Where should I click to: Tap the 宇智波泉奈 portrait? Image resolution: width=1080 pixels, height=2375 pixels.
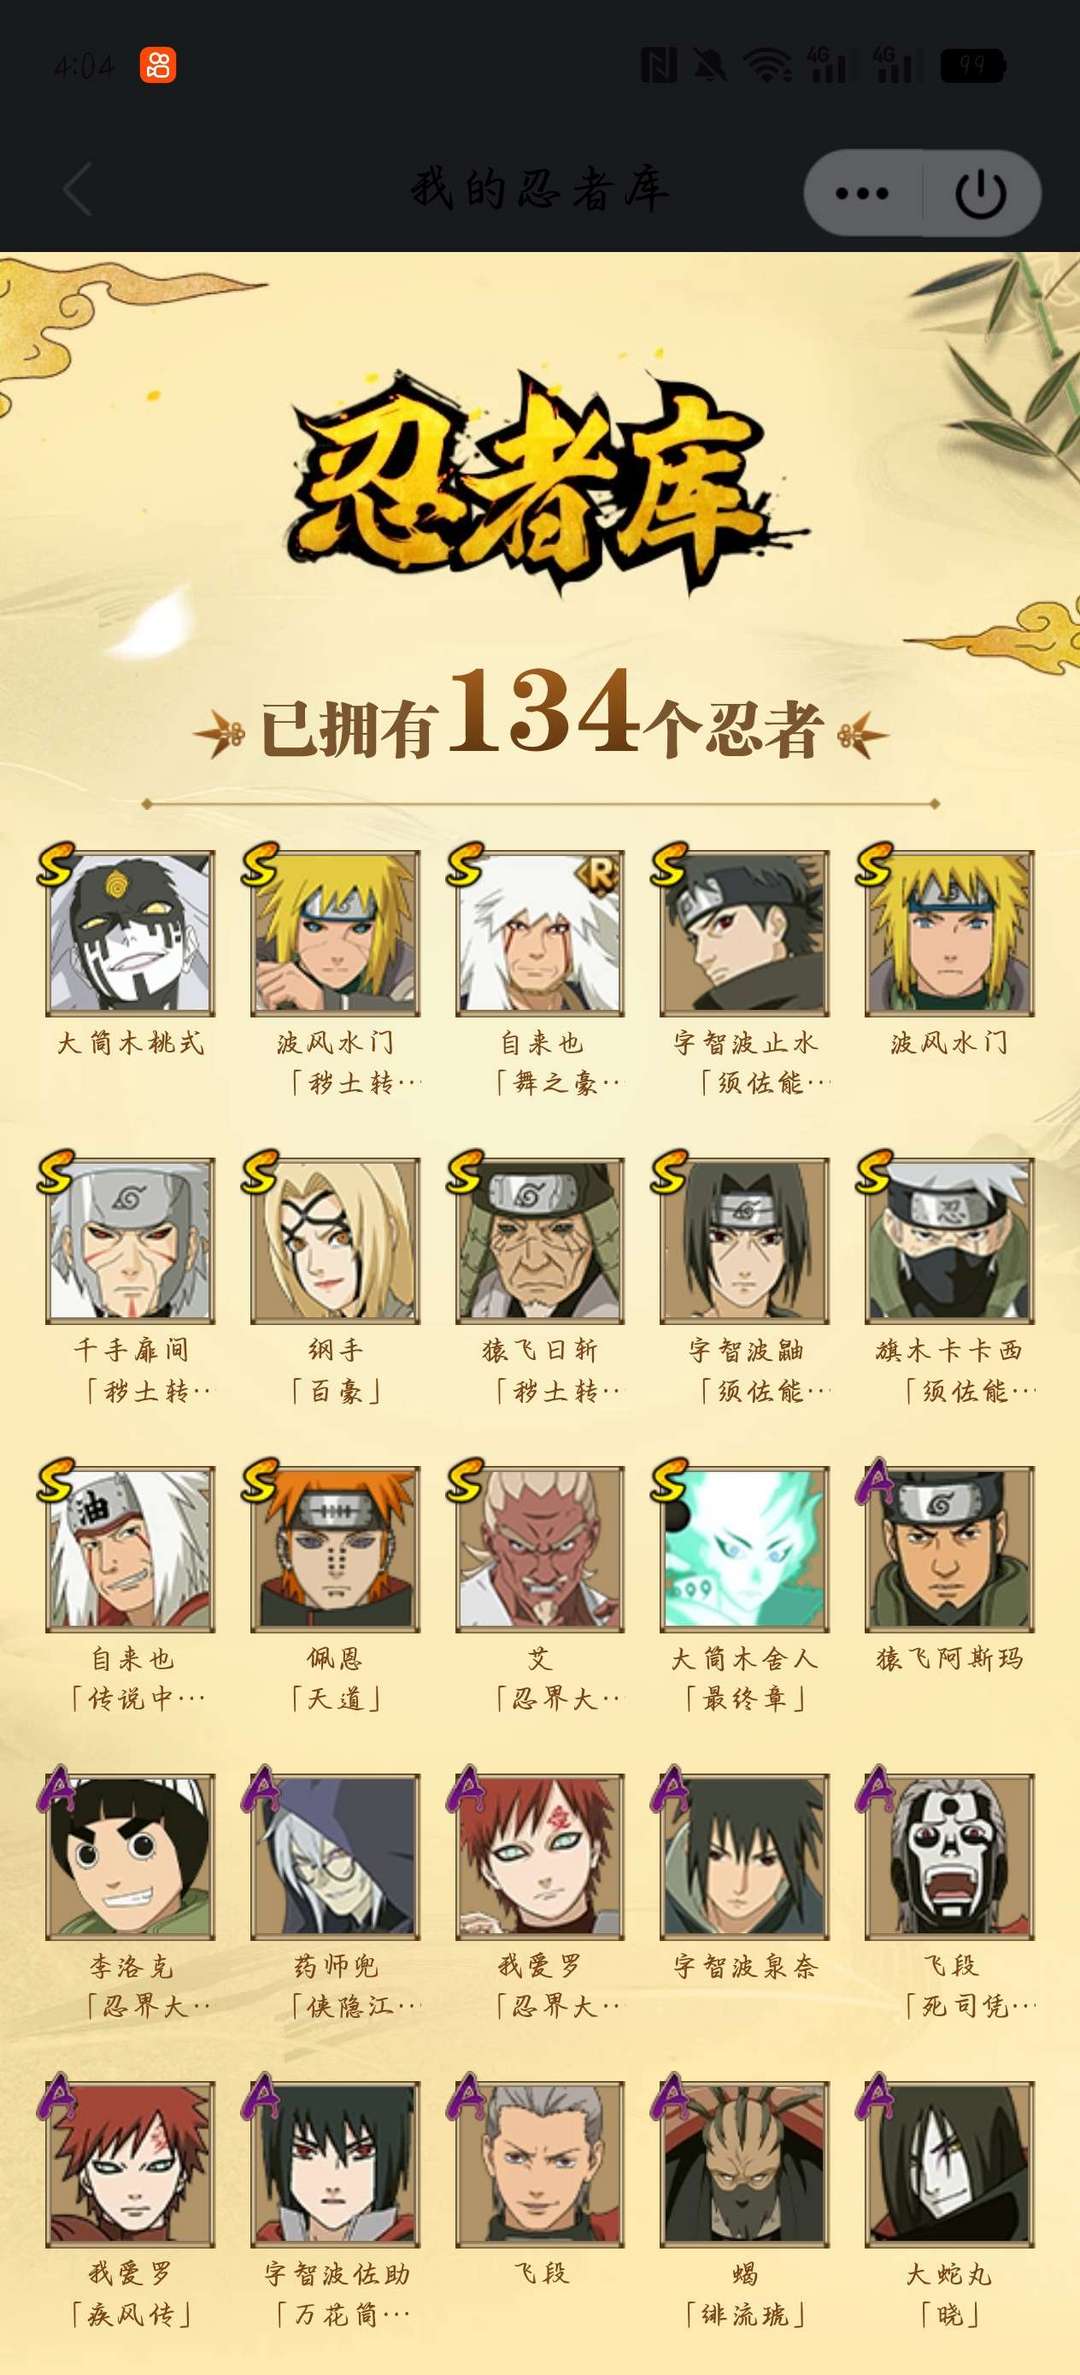click(745, 1856)
